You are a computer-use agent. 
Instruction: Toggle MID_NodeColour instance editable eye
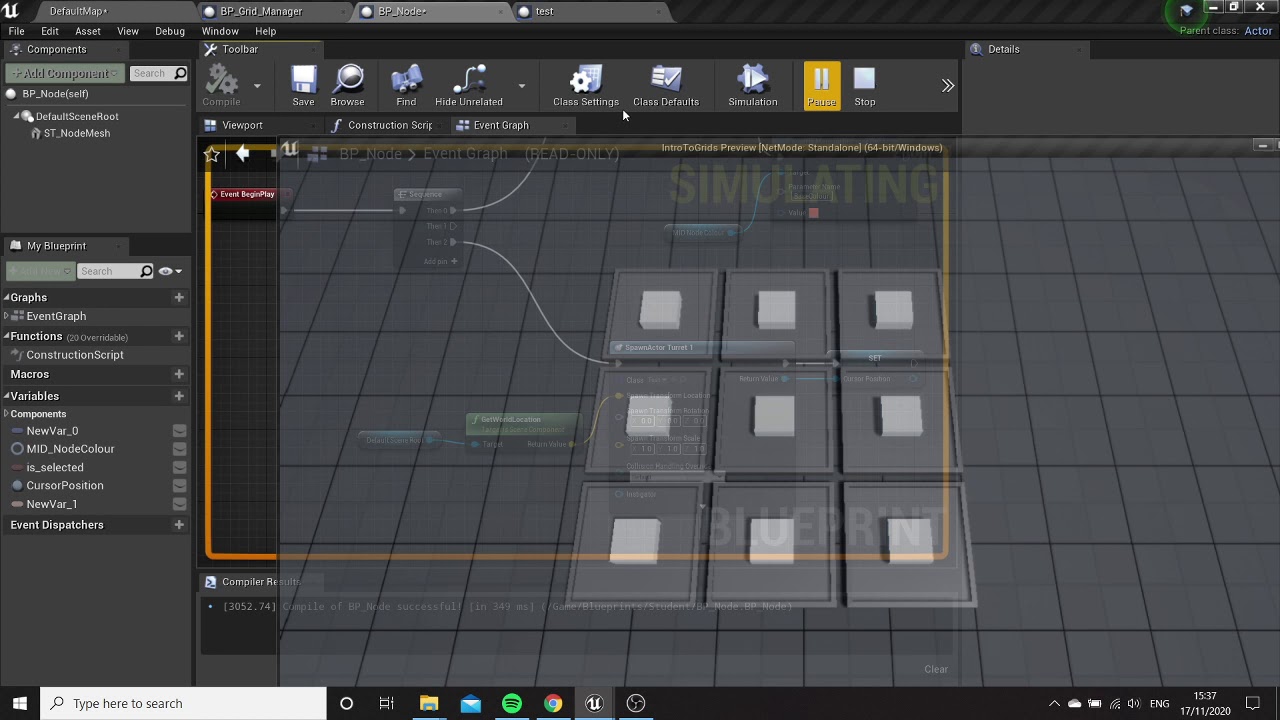click(x=179, y=449)
